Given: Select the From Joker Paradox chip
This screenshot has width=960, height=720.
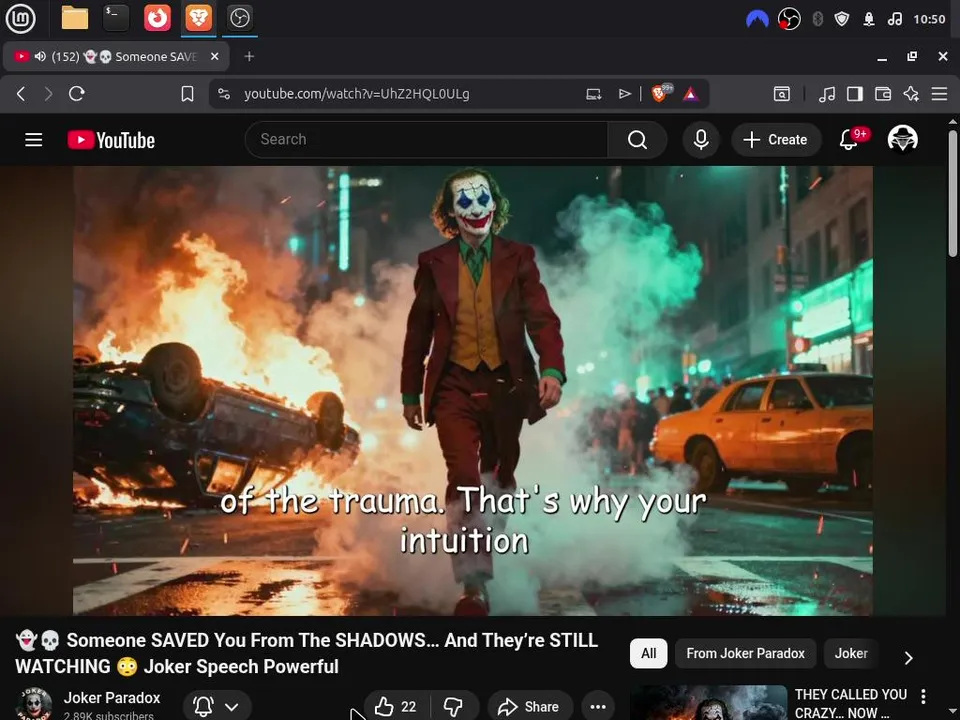Looking at the screenshot, I should pos(745,653).
